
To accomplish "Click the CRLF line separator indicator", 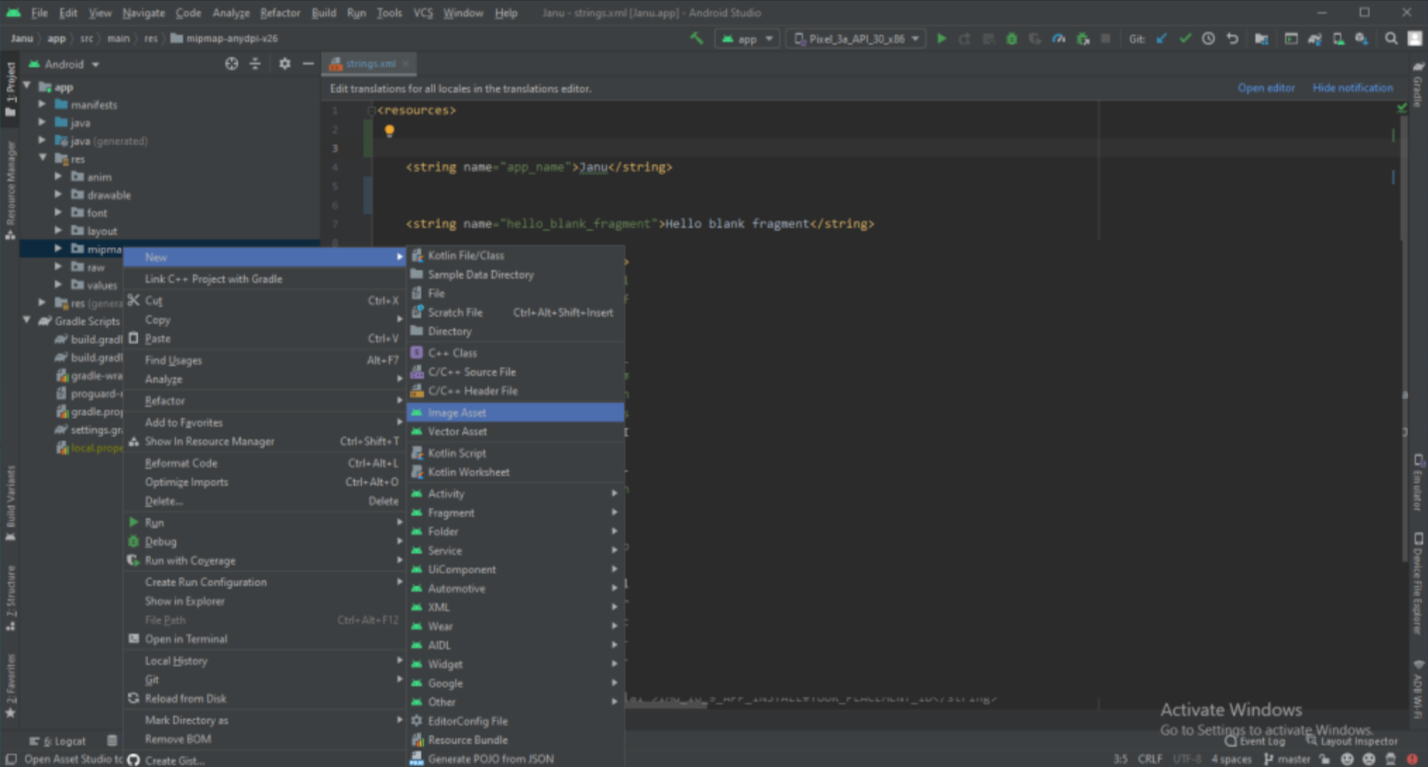I will (1150, 759).
